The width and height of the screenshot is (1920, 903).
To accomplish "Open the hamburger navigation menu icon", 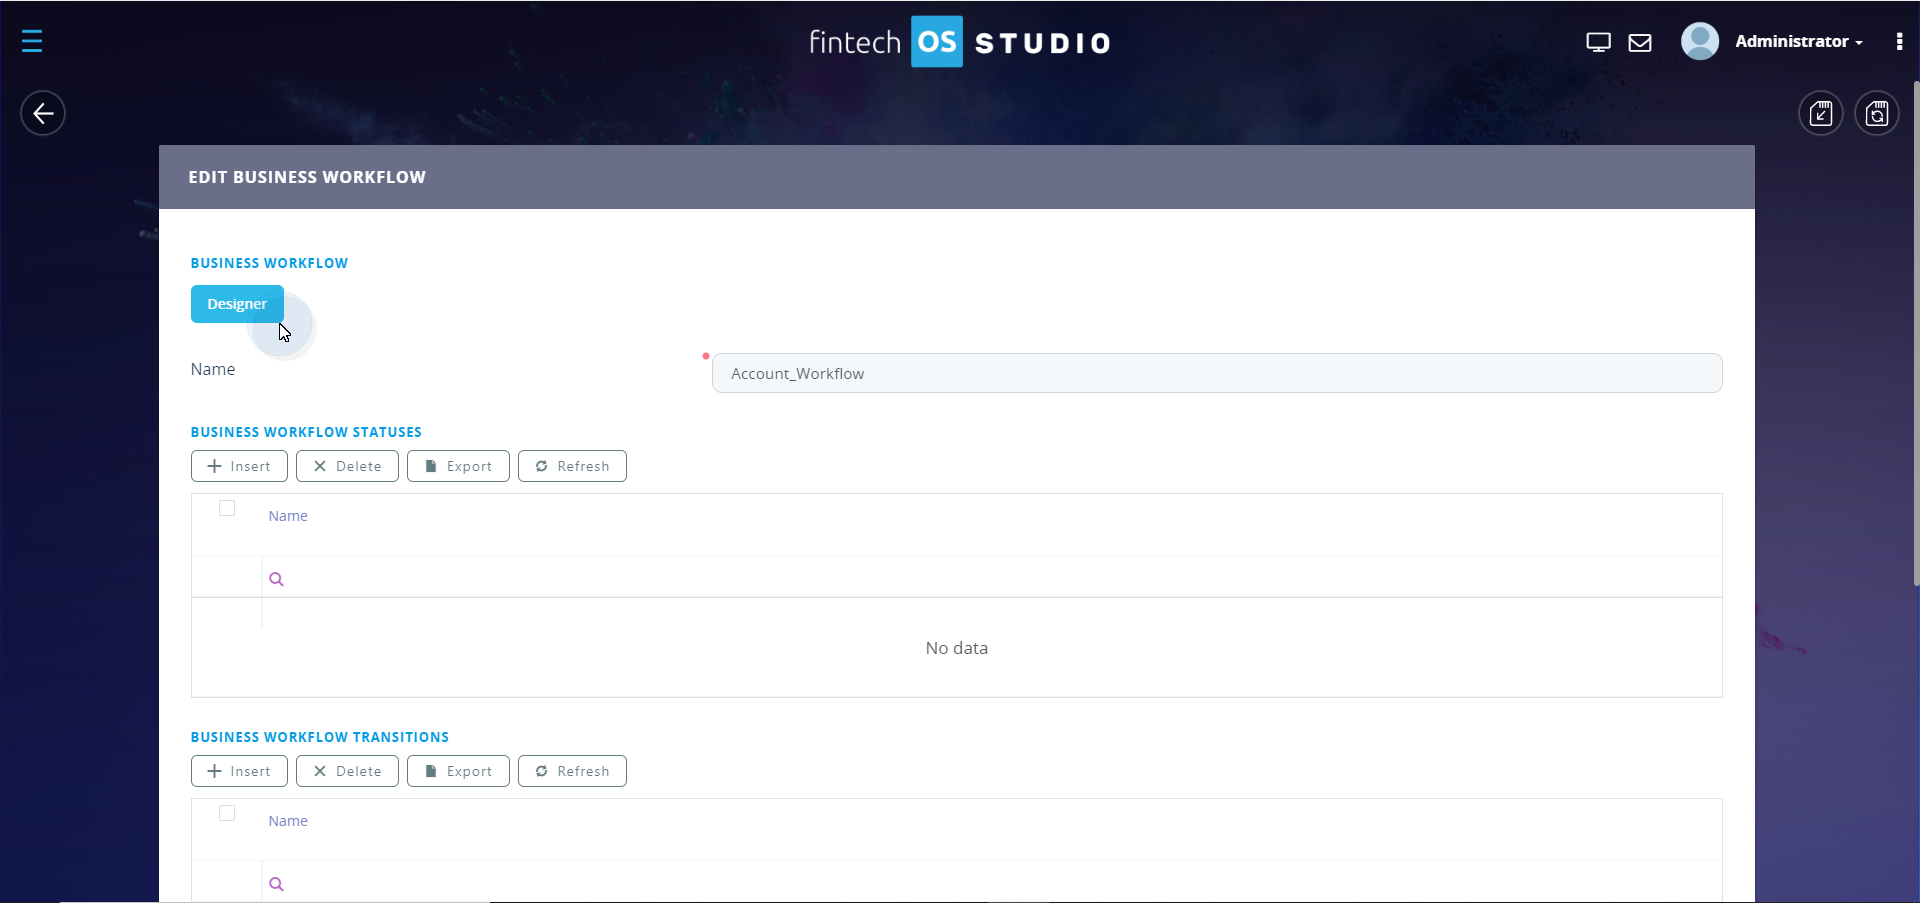I will (x=32, y=41).
